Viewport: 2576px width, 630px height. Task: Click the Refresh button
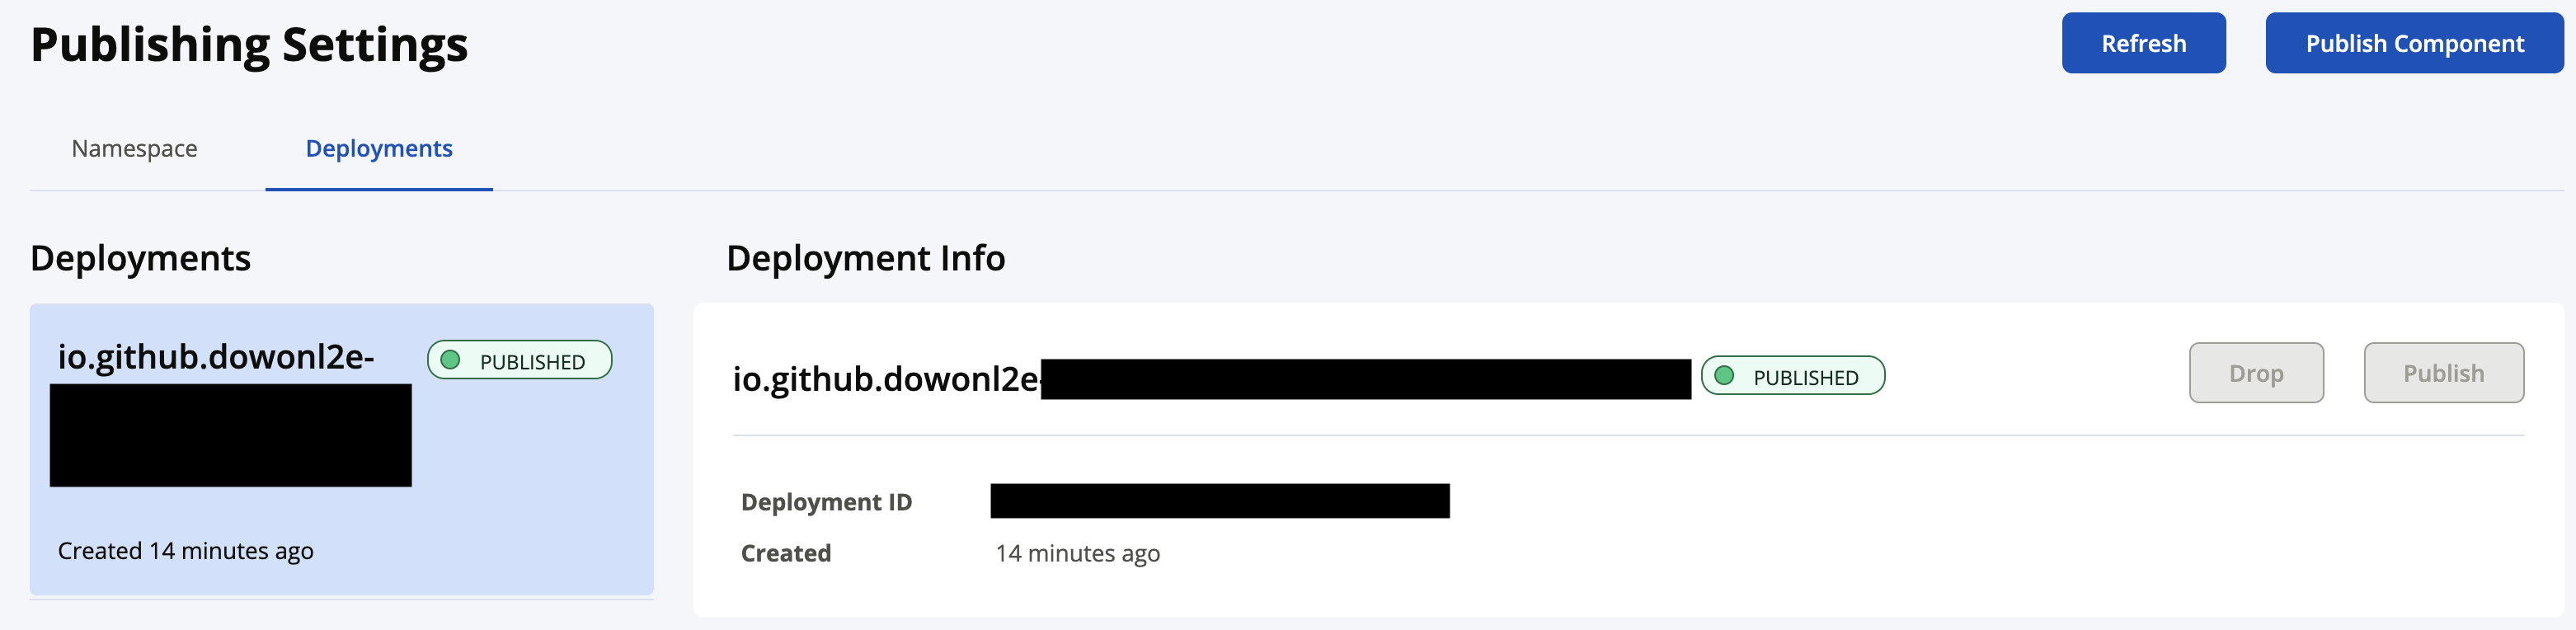tap(2143, 43)
